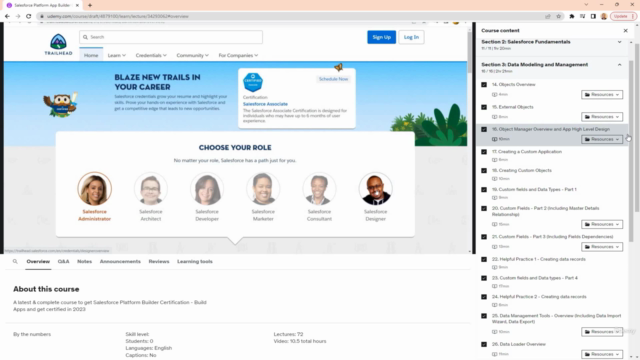Screen dimensions: 640x360
Task: Open the browser extensions puzzle icon
Action: click(x=572, y=16)
